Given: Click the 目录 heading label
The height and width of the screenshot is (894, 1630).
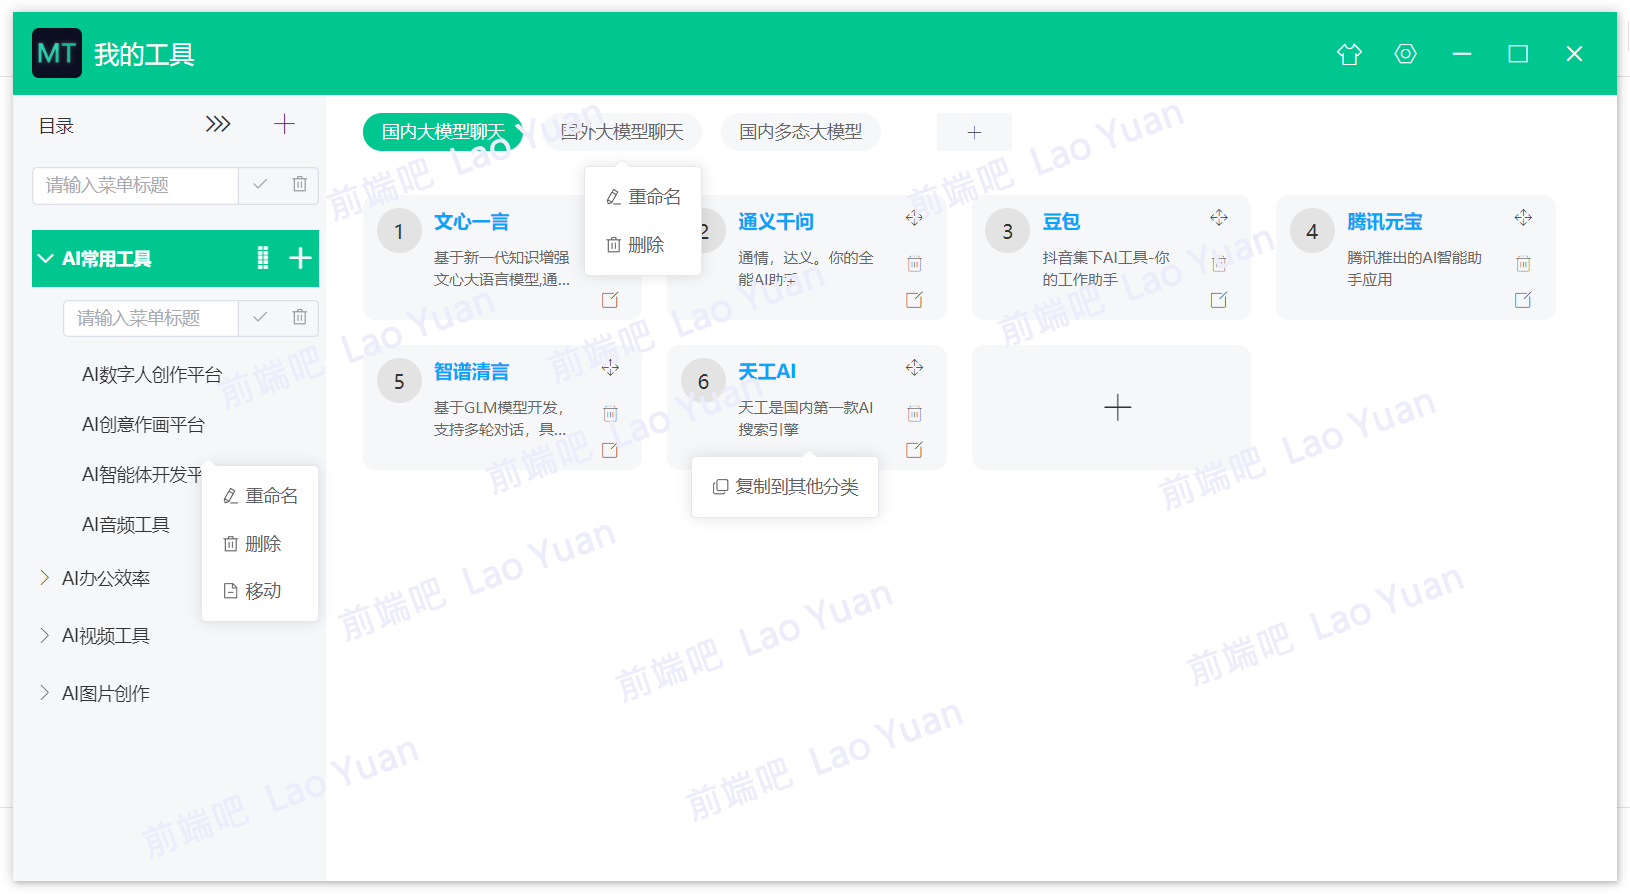Looking at the screenshot, I should [x=56, y=126].
